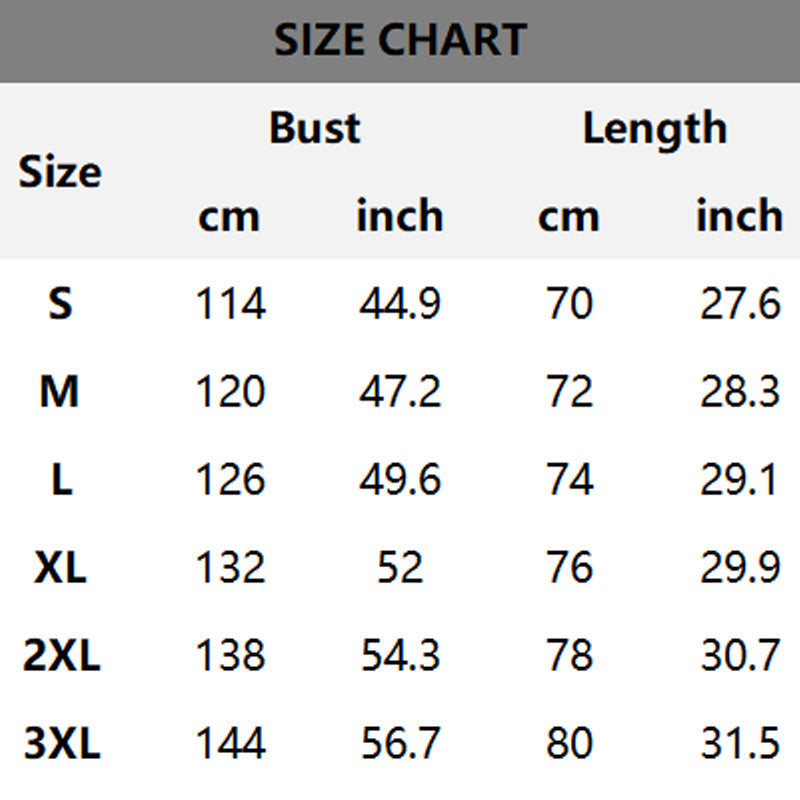Viewport: 800px width, 800px height.
Task: Select the 3XL size row label
Action: 62,743
